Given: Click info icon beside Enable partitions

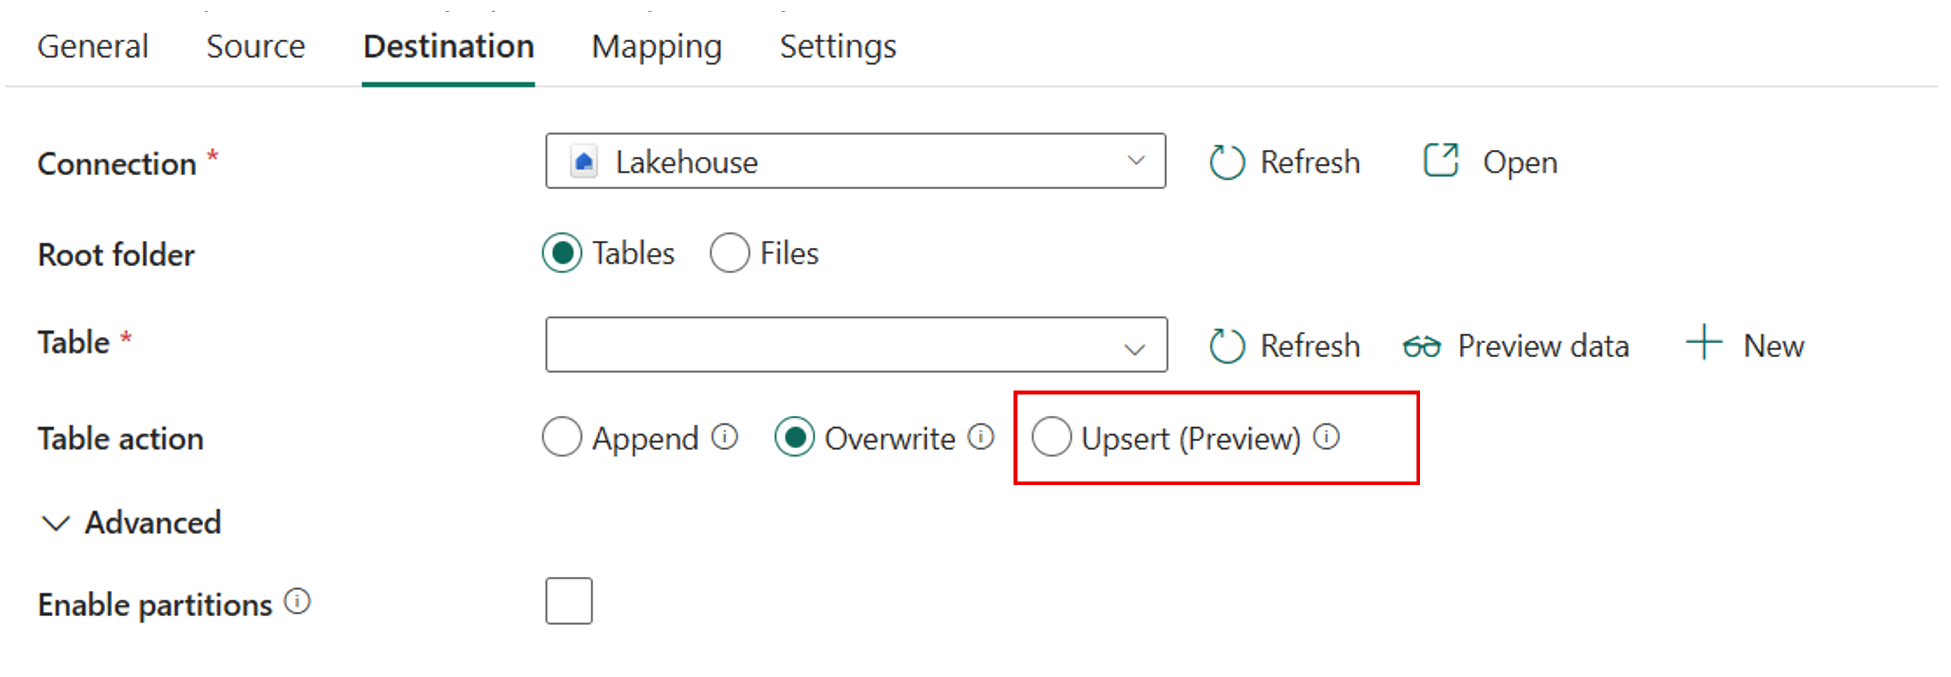Looking at the screenshot, I should [x=298, y=602].
